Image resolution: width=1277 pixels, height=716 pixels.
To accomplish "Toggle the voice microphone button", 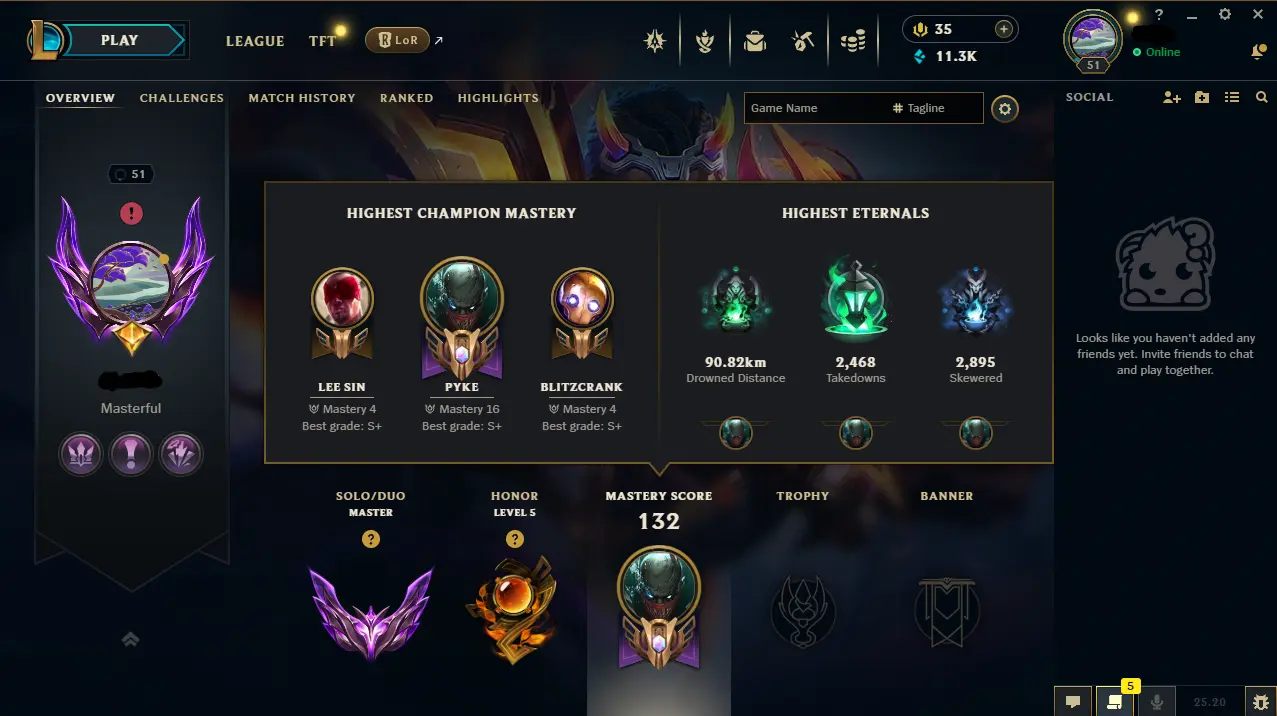I will (1157, 701).
